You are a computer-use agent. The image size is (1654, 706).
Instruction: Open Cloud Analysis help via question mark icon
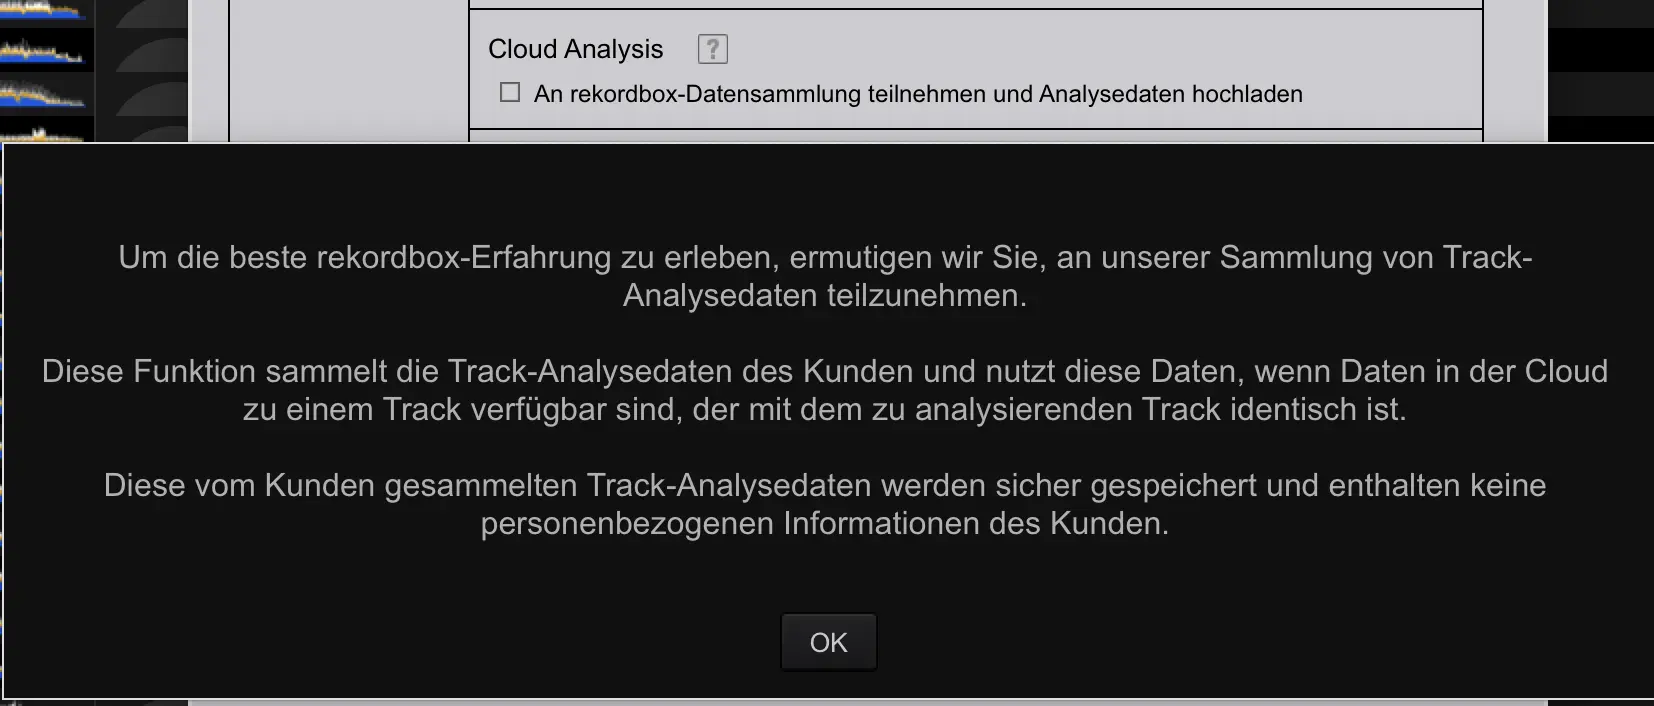[x=713, y=48]
